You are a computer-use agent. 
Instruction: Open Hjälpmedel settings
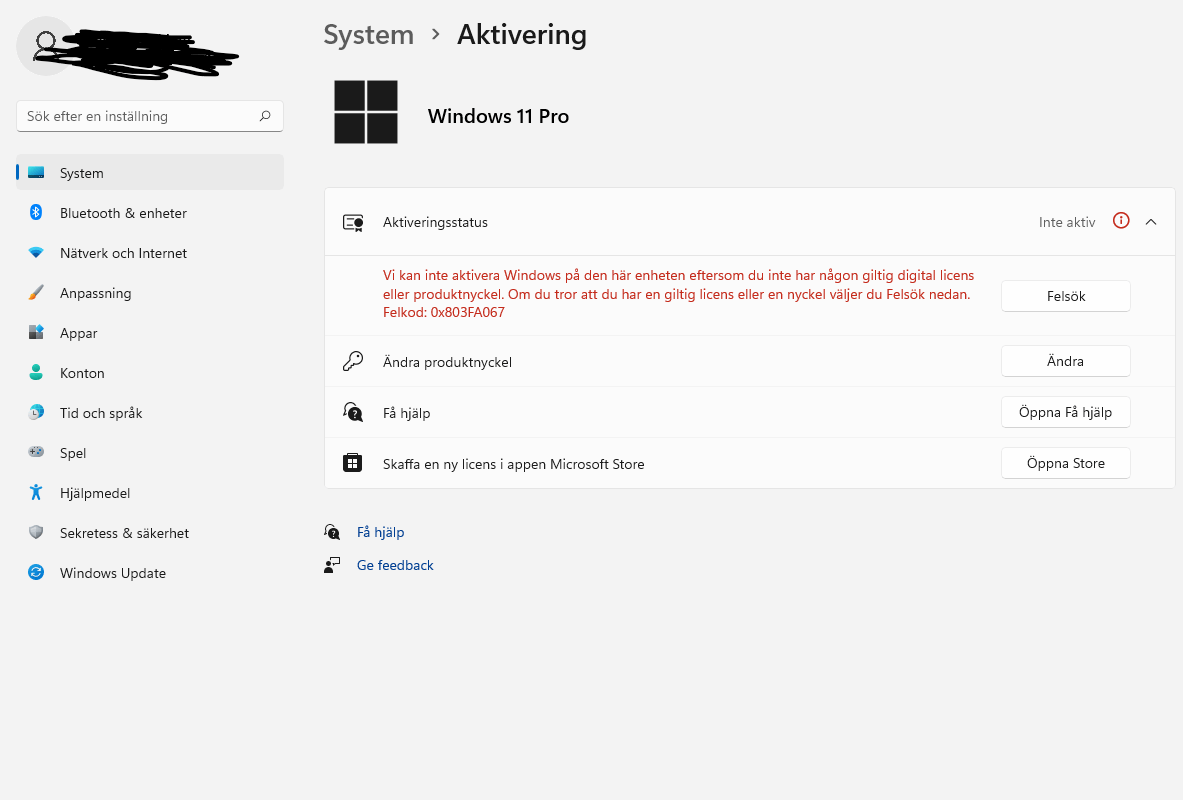coord(150,493)
